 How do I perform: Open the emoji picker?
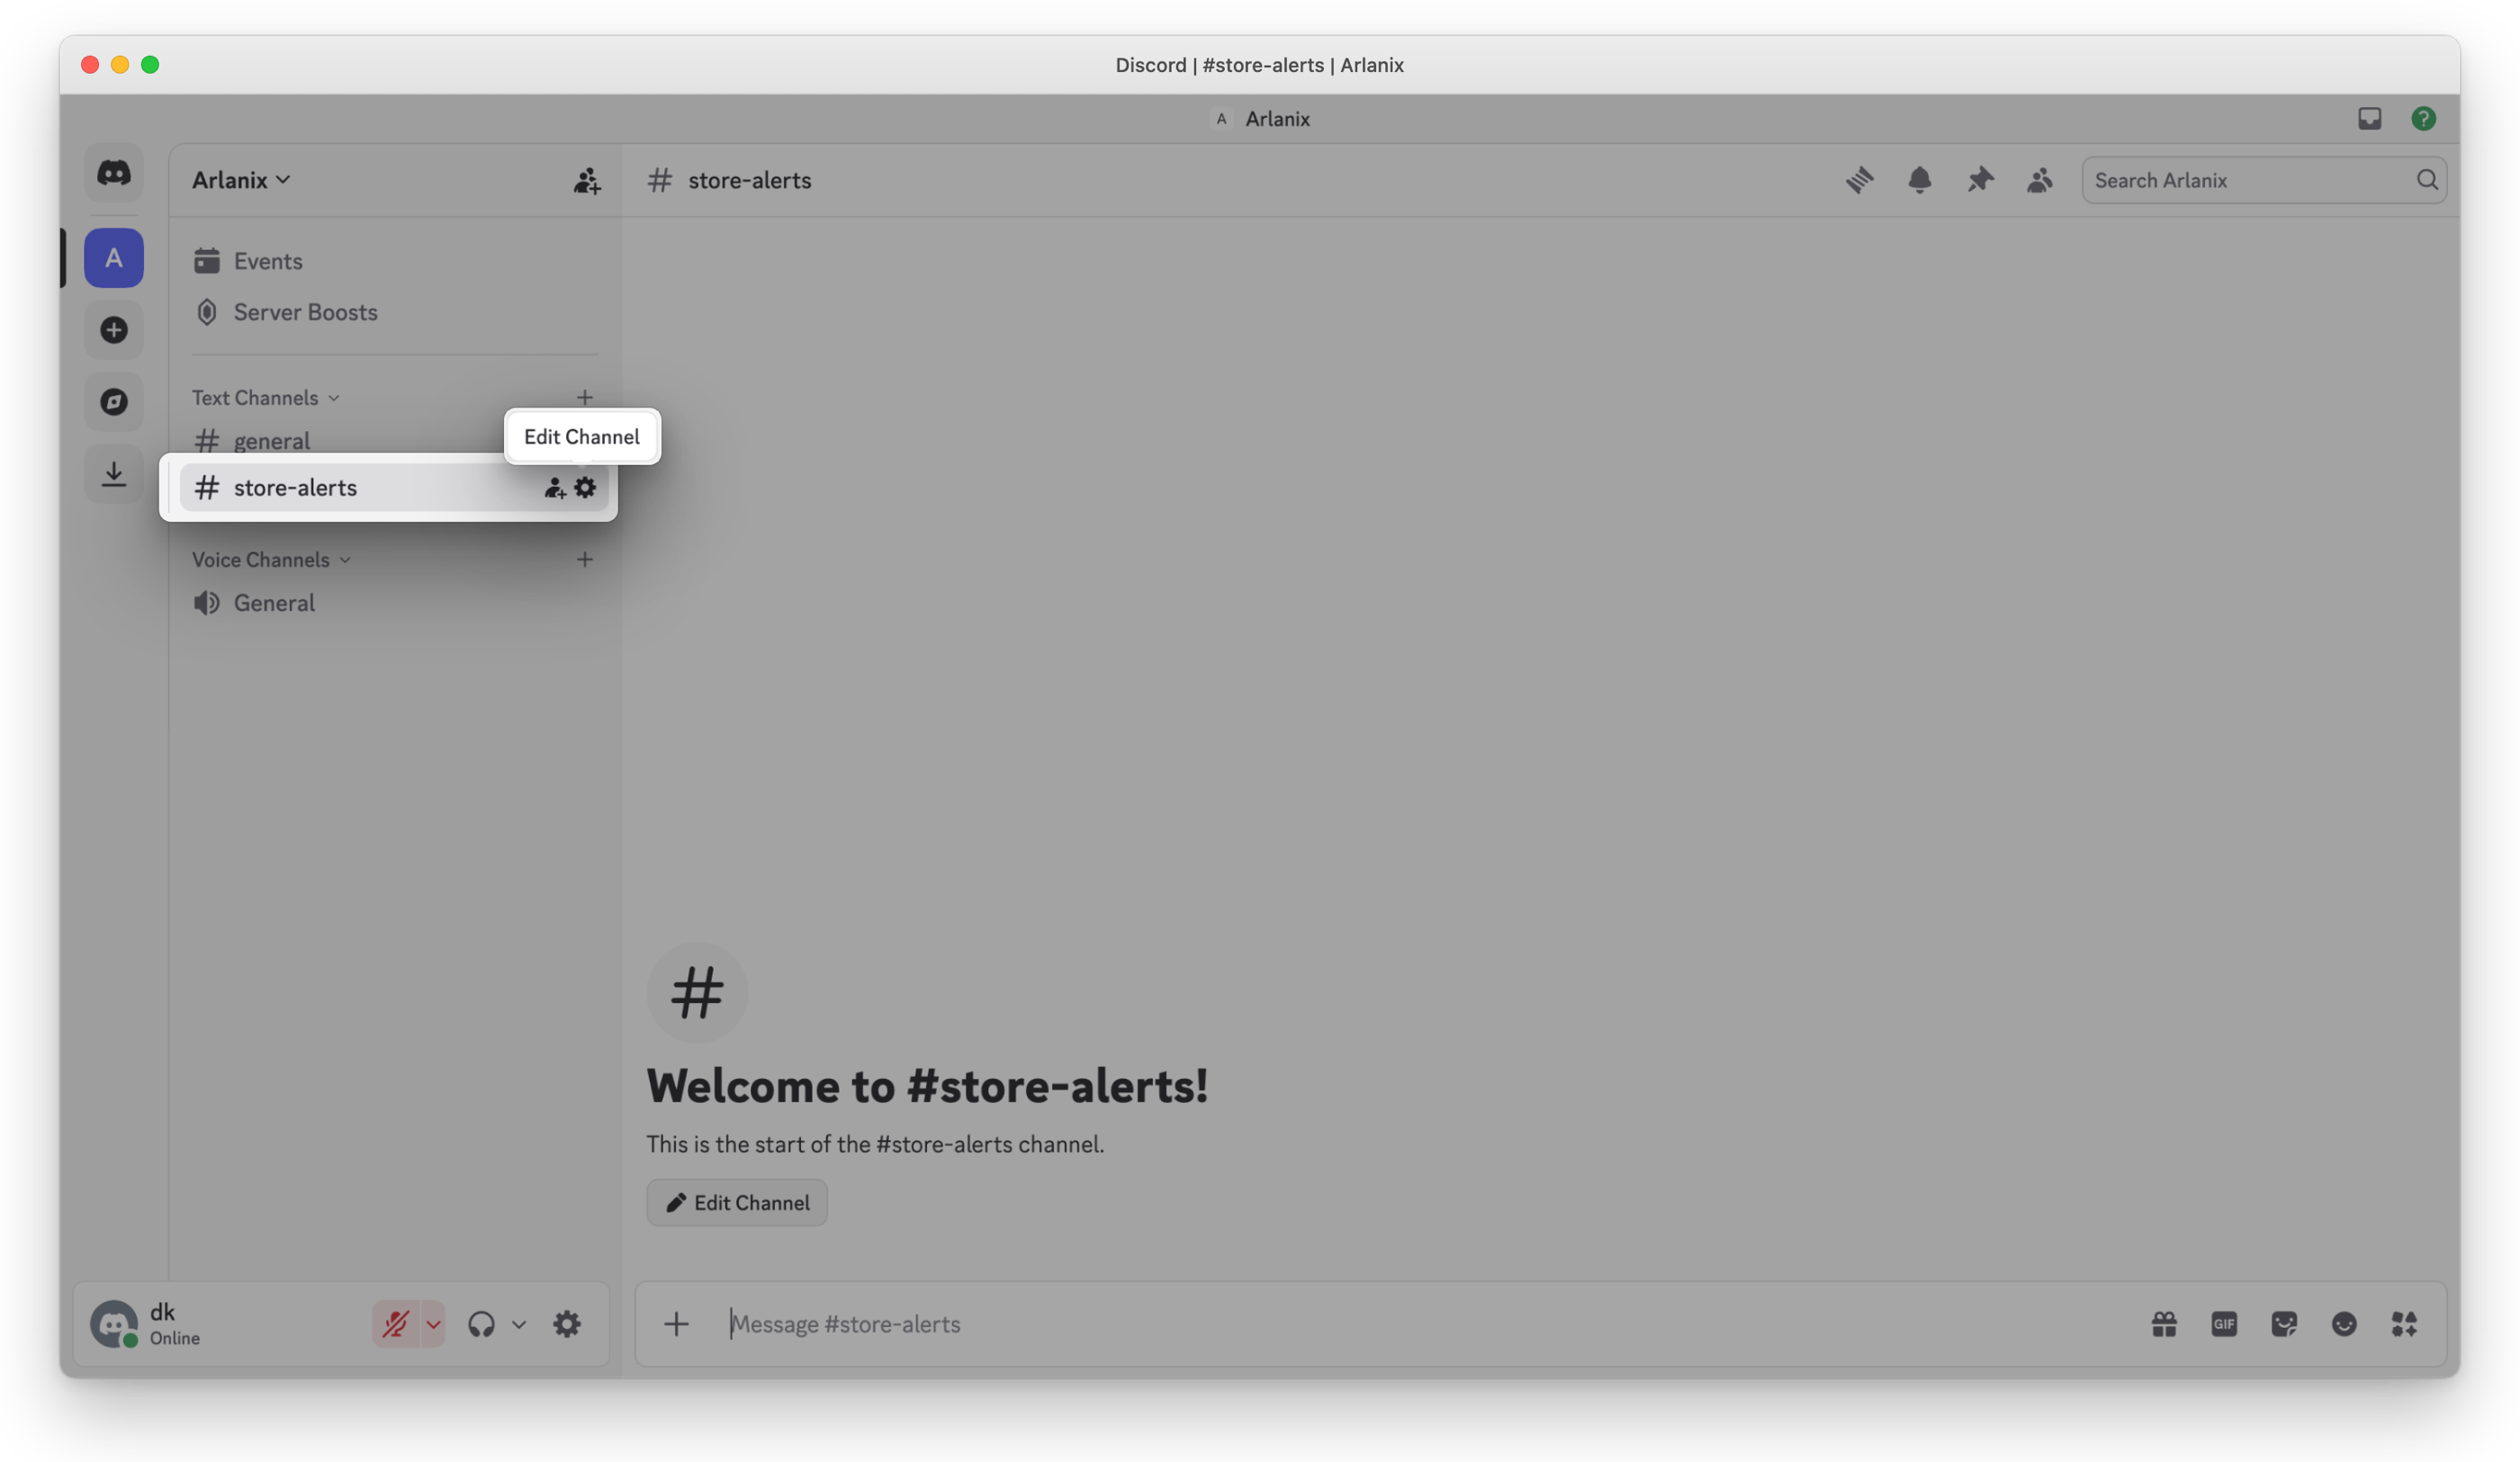[x=2344, y=1324]
